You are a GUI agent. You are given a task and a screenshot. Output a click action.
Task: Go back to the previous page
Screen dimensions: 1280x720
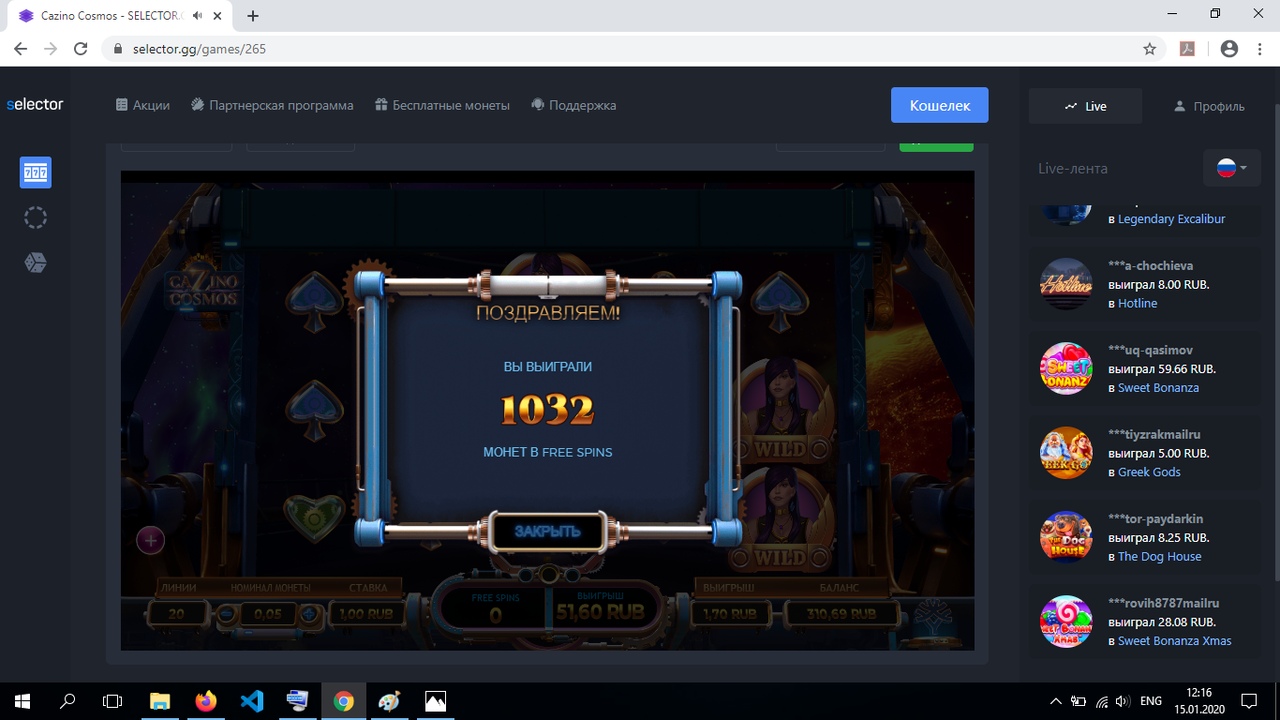[x=20, y=49]
